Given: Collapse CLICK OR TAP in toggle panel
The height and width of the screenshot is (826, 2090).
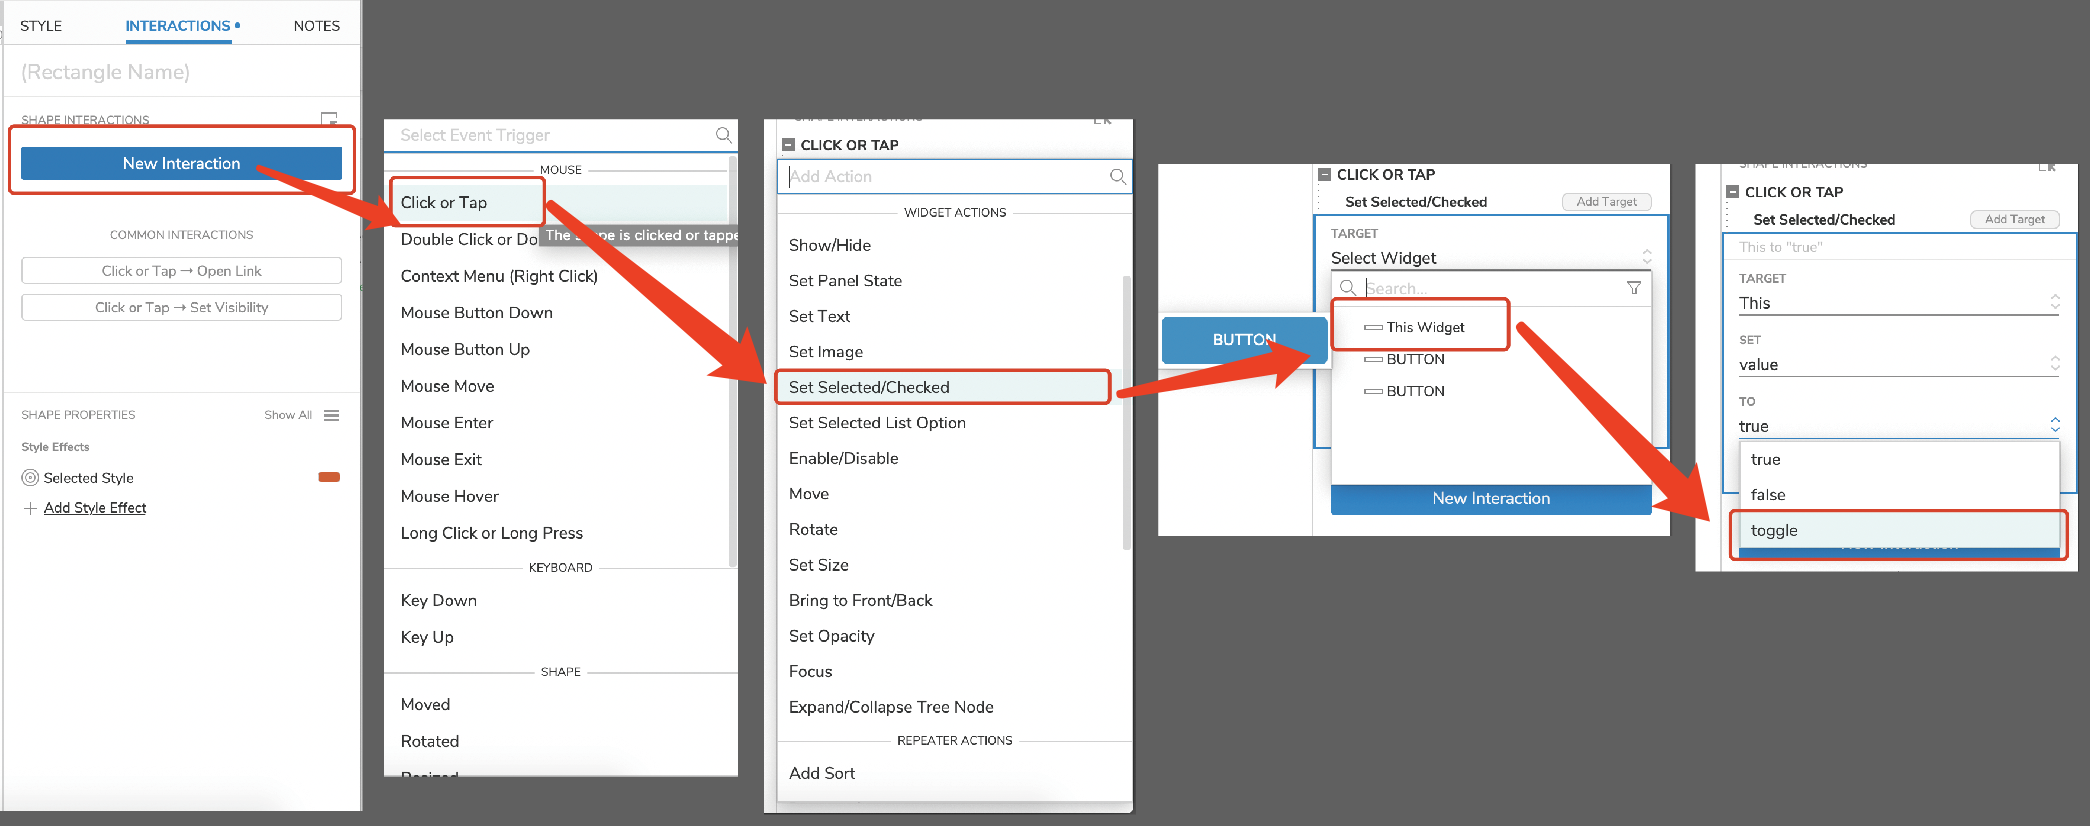Looking at the screenshot, I should 1733,192.
